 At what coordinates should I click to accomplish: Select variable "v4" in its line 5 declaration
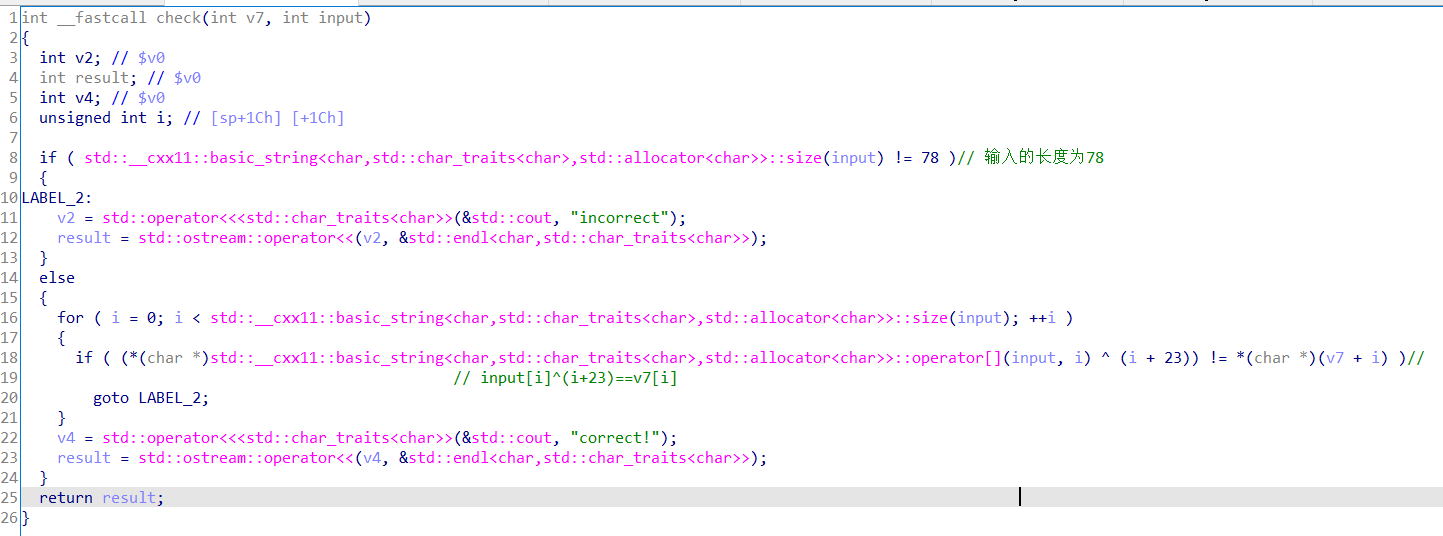click(x=83, y=98)
